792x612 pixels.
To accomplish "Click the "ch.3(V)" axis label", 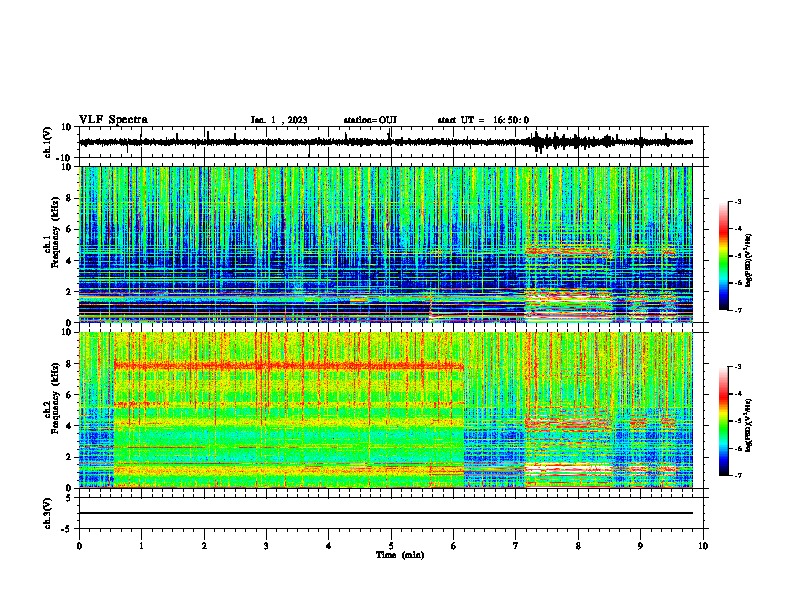I will click(48, 514).
